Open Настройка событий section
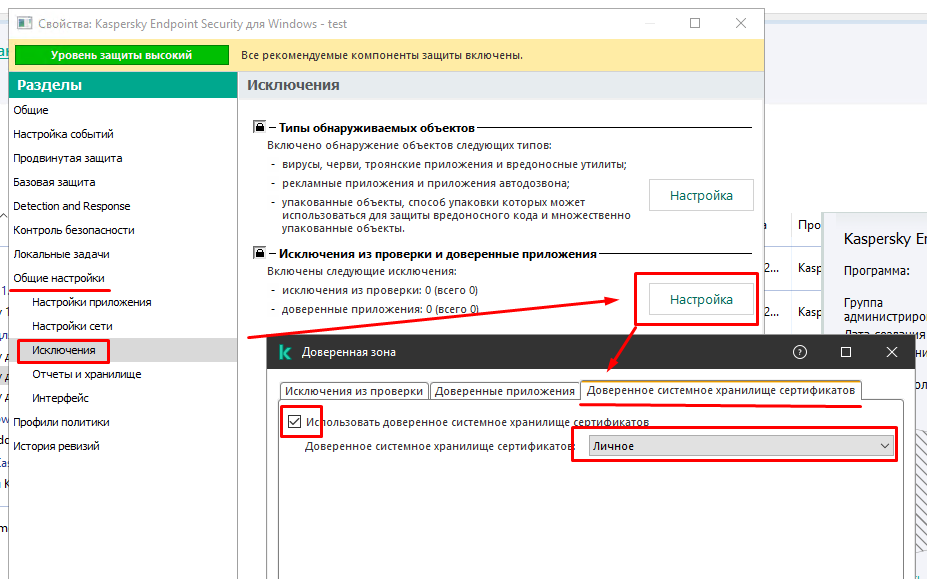Image resolution: width=927 pixels, height=579 pixels. pos(63,134)
